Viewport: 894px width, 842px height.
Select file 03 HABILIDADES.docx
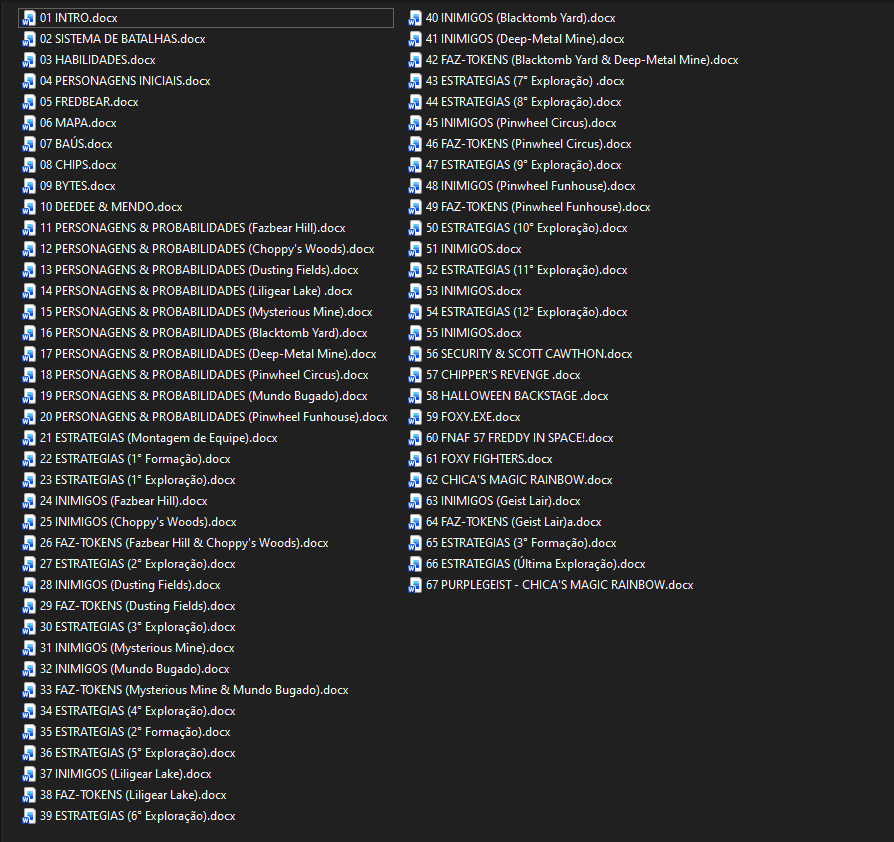[x=97, y=60]
